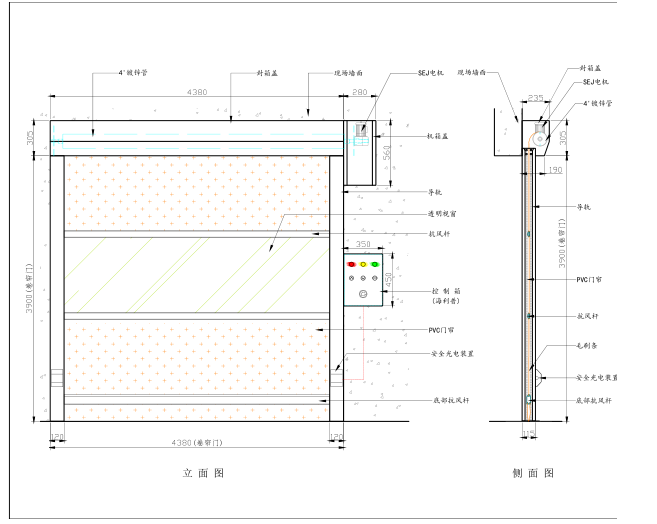The width and height of the screenshot is (657, 524).
Task: Select the transparent window panel of door
Action: click(x=197, y=277)
